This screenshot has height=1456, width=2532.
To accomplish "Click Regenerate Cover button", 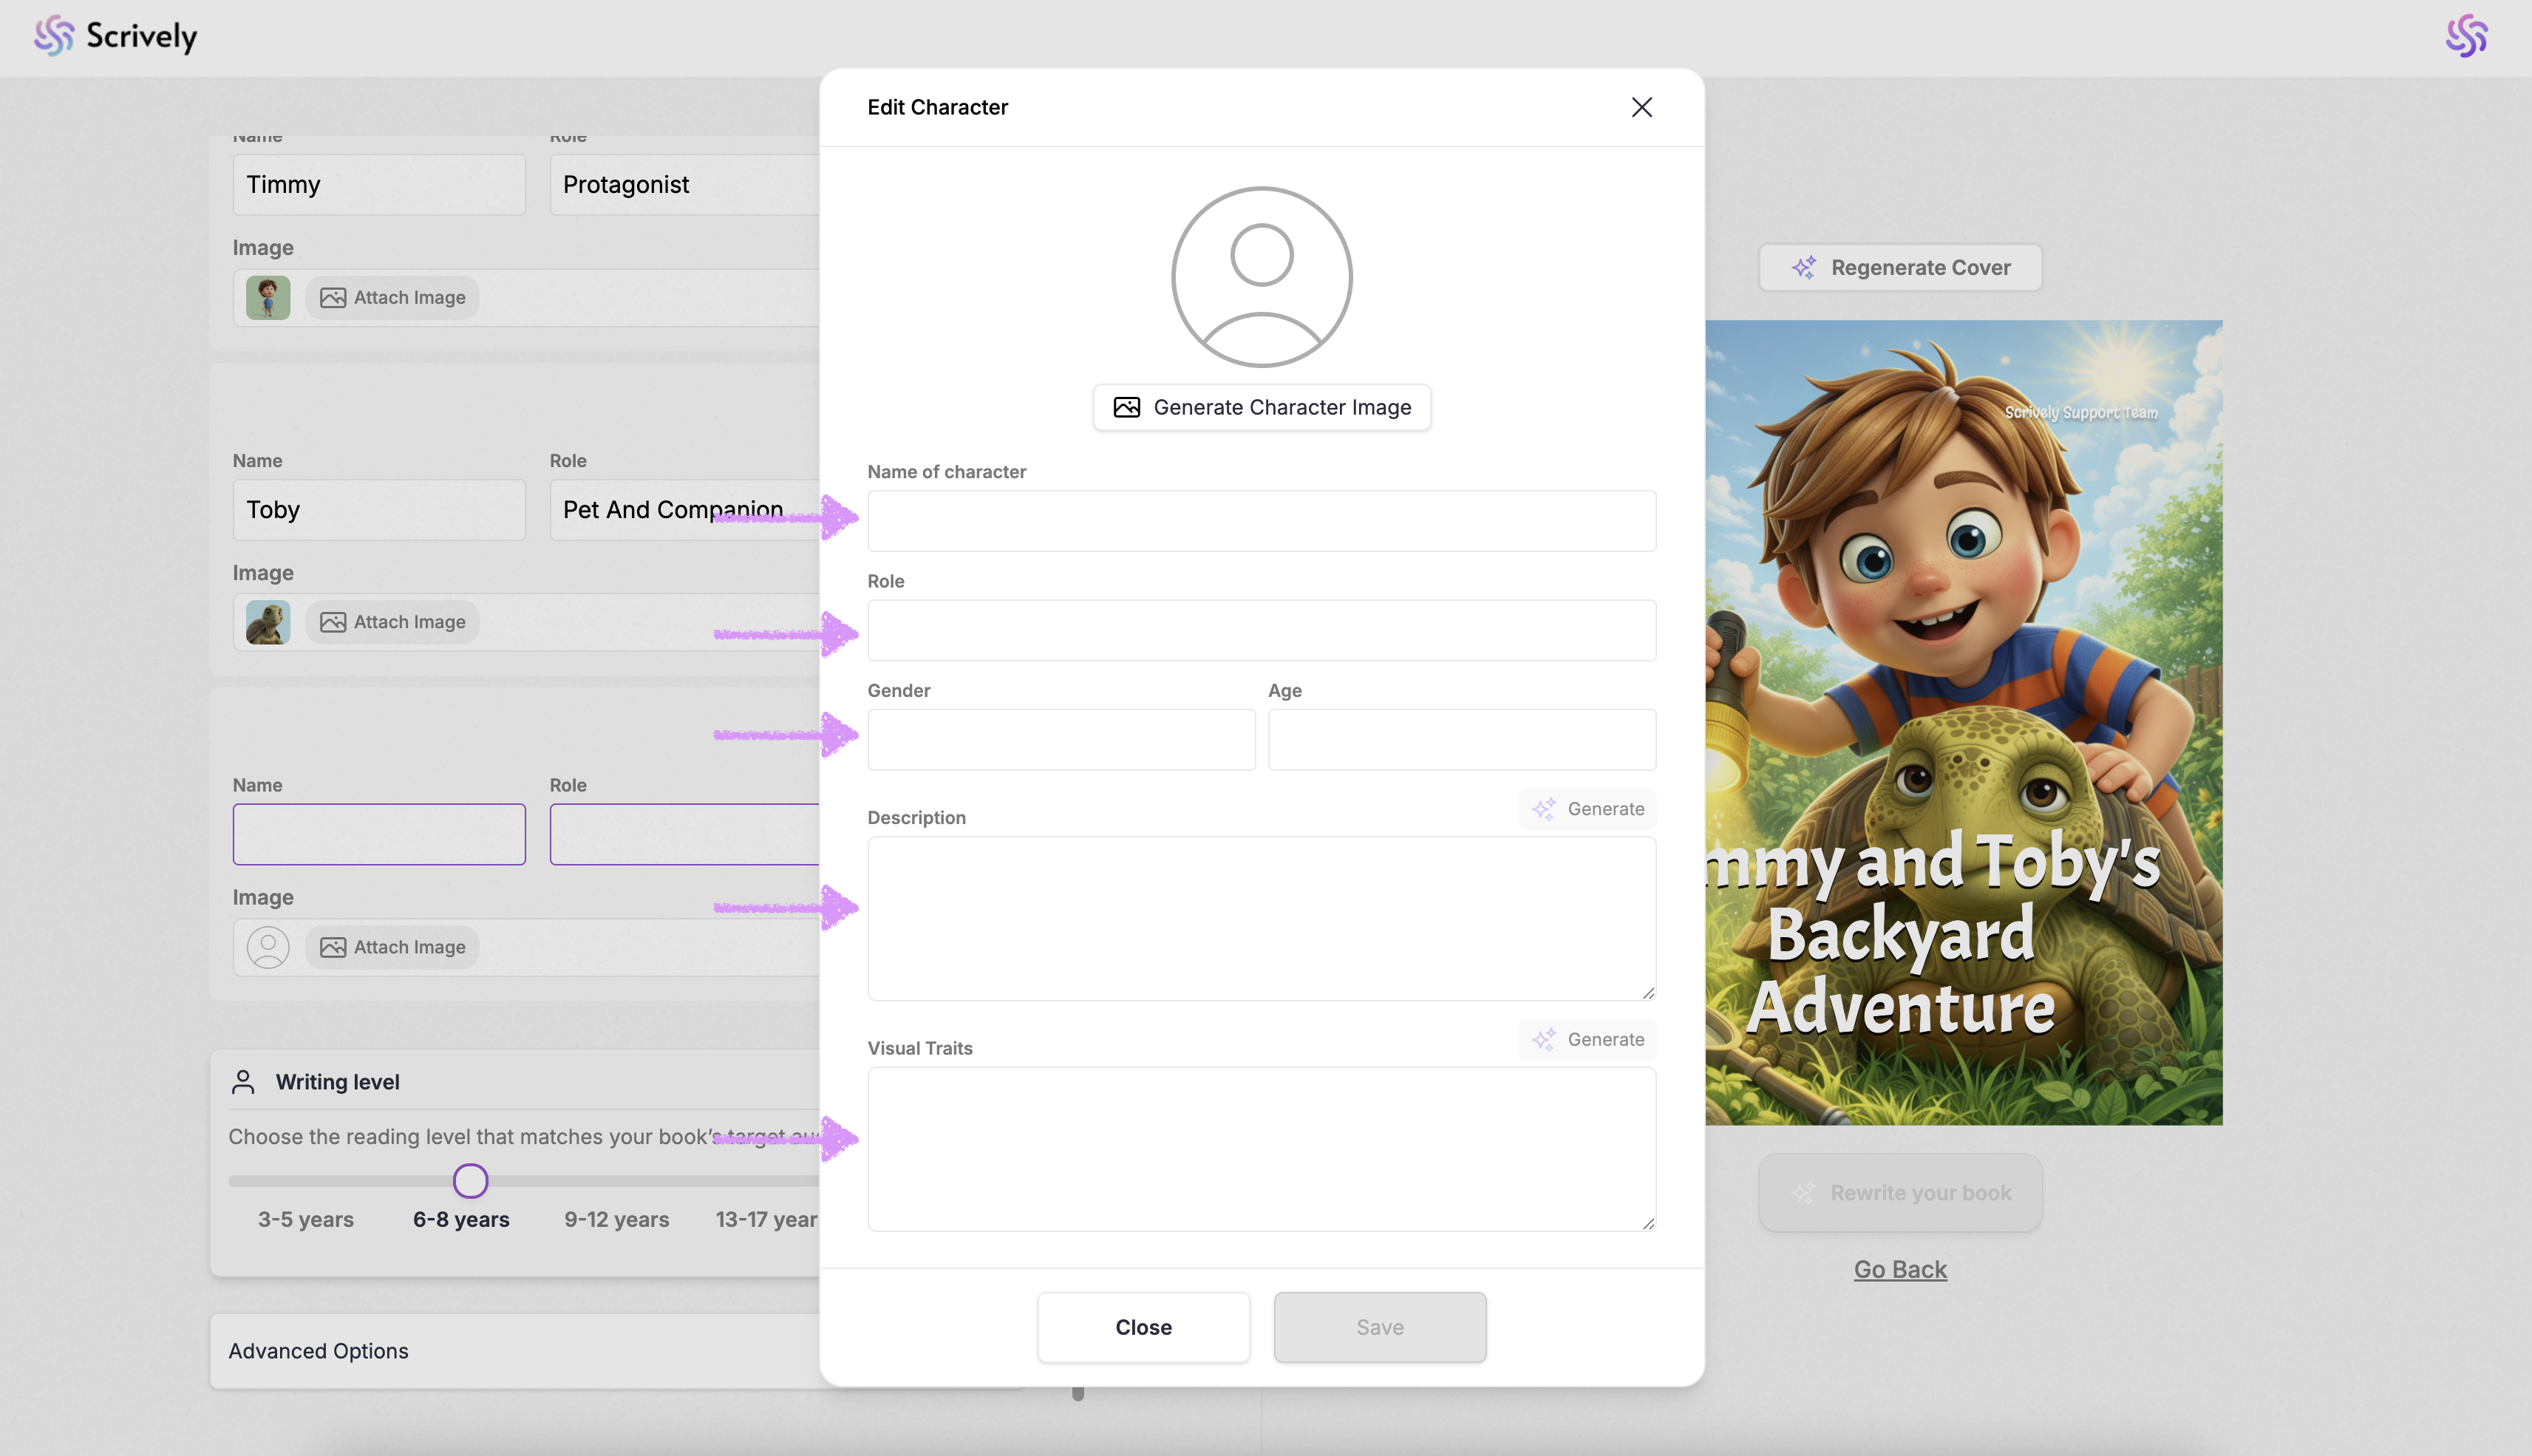I will [x=1900, y=268].
